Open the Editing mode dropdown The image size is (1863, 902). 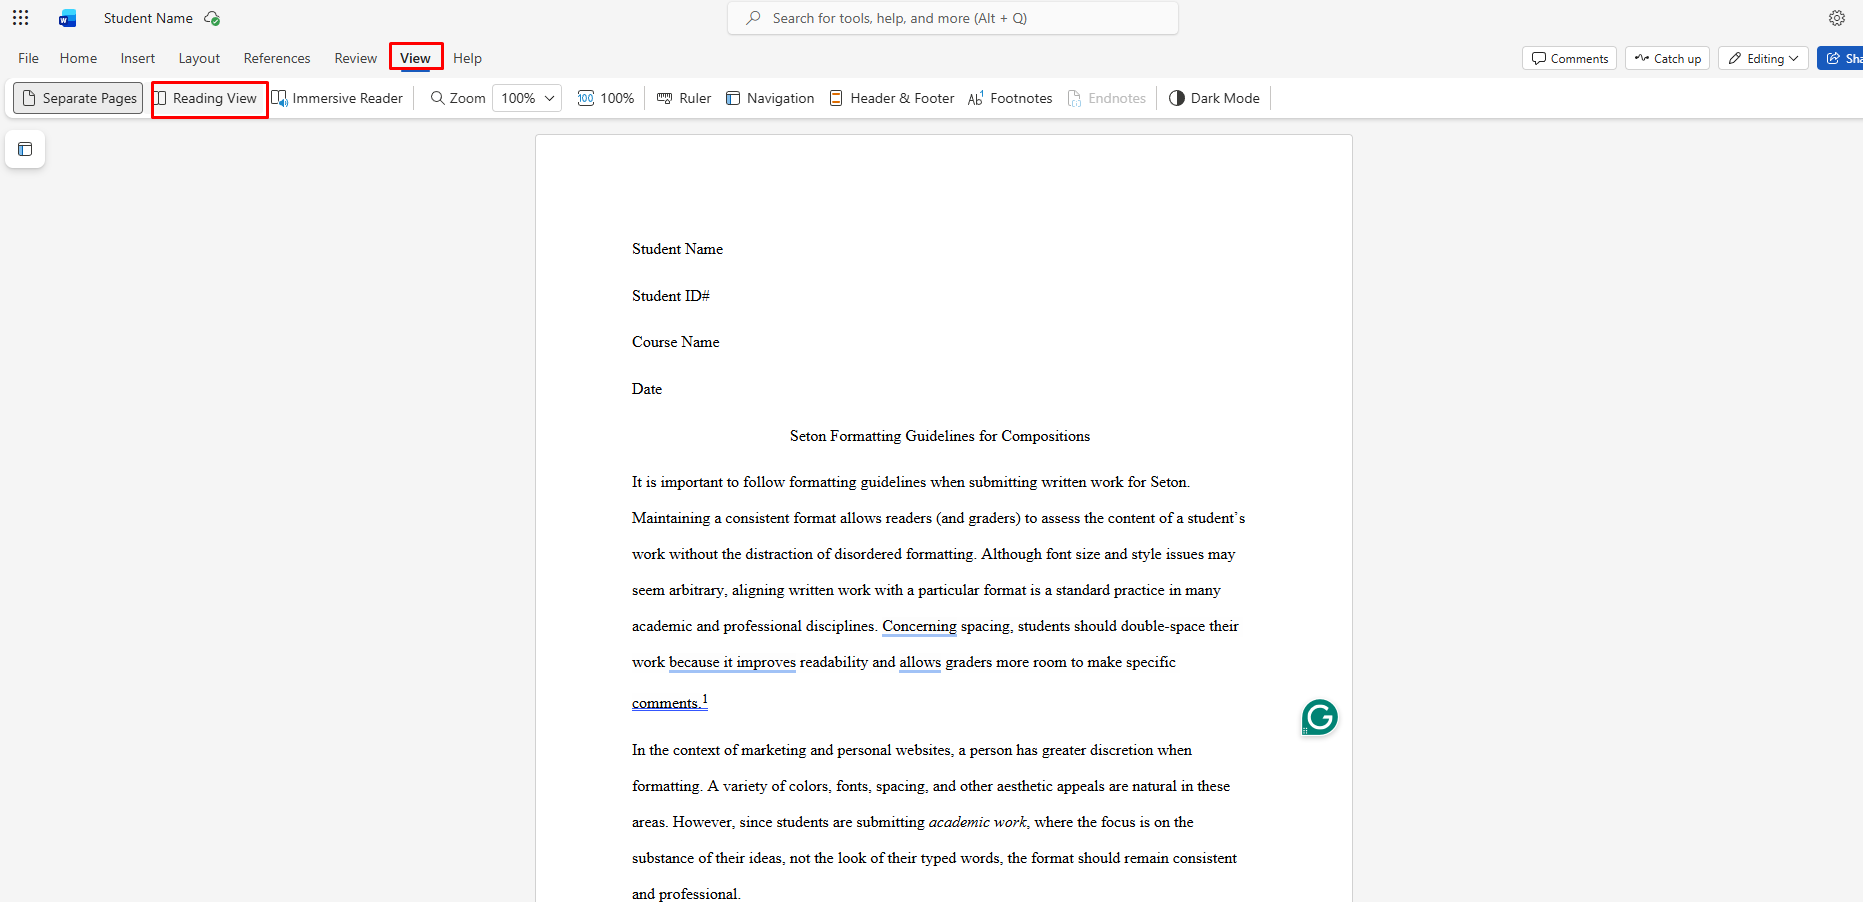(x=1763, y=58)
